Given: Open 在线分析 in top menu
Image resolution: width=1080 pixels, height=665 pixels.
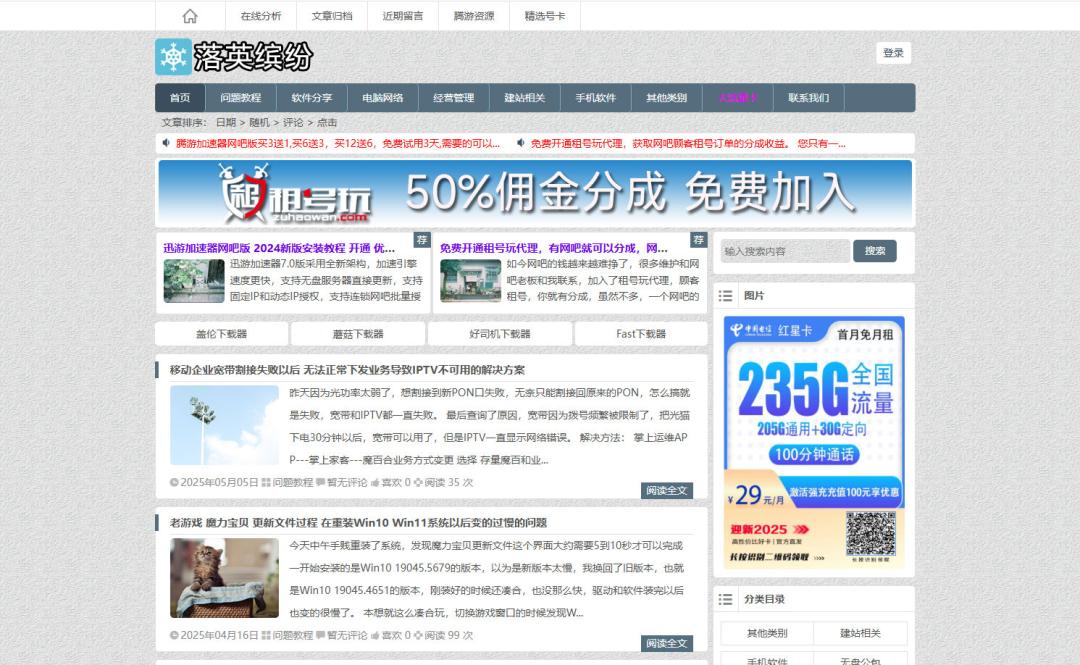Looking at the screenshot, I should (x=261, y=16).
